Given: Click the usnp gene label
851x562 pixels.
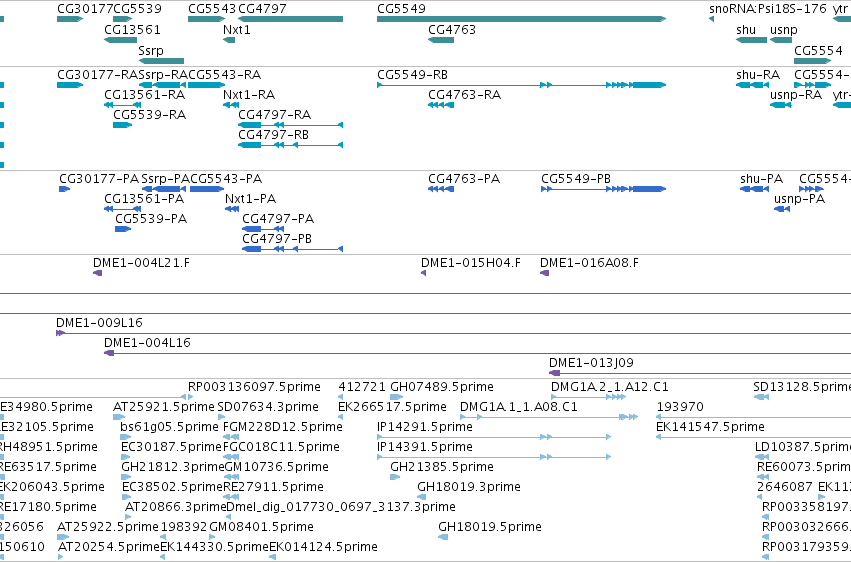Looking at the screenshot, I should pyautogui.click(x=784, y=29).
